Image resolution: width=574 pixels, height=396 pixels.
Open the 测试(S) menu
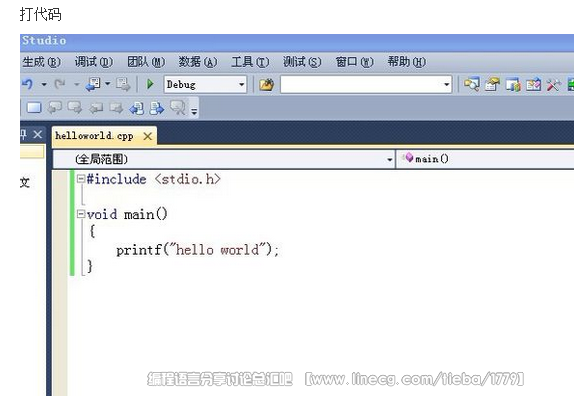pyautogui.click(x=302, y=62)
